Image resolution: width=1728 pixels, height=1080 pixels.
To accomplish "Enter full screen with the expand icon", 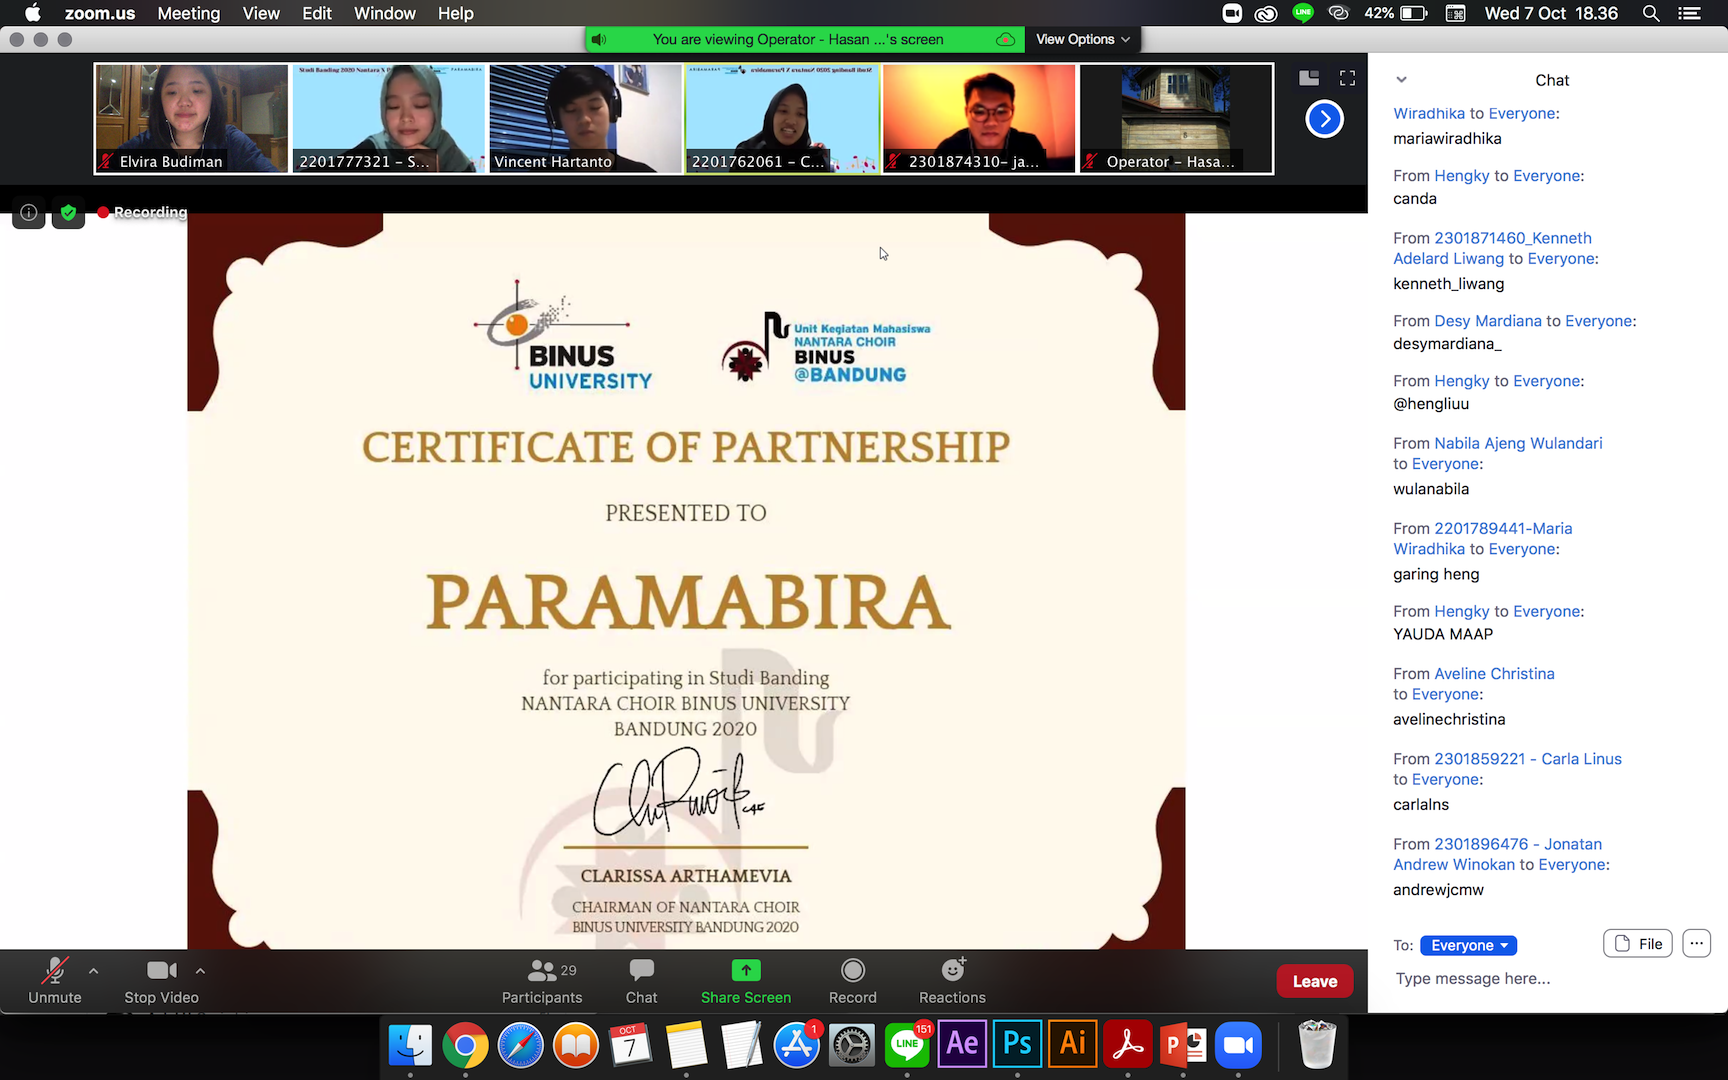I will coord(1348,78).
